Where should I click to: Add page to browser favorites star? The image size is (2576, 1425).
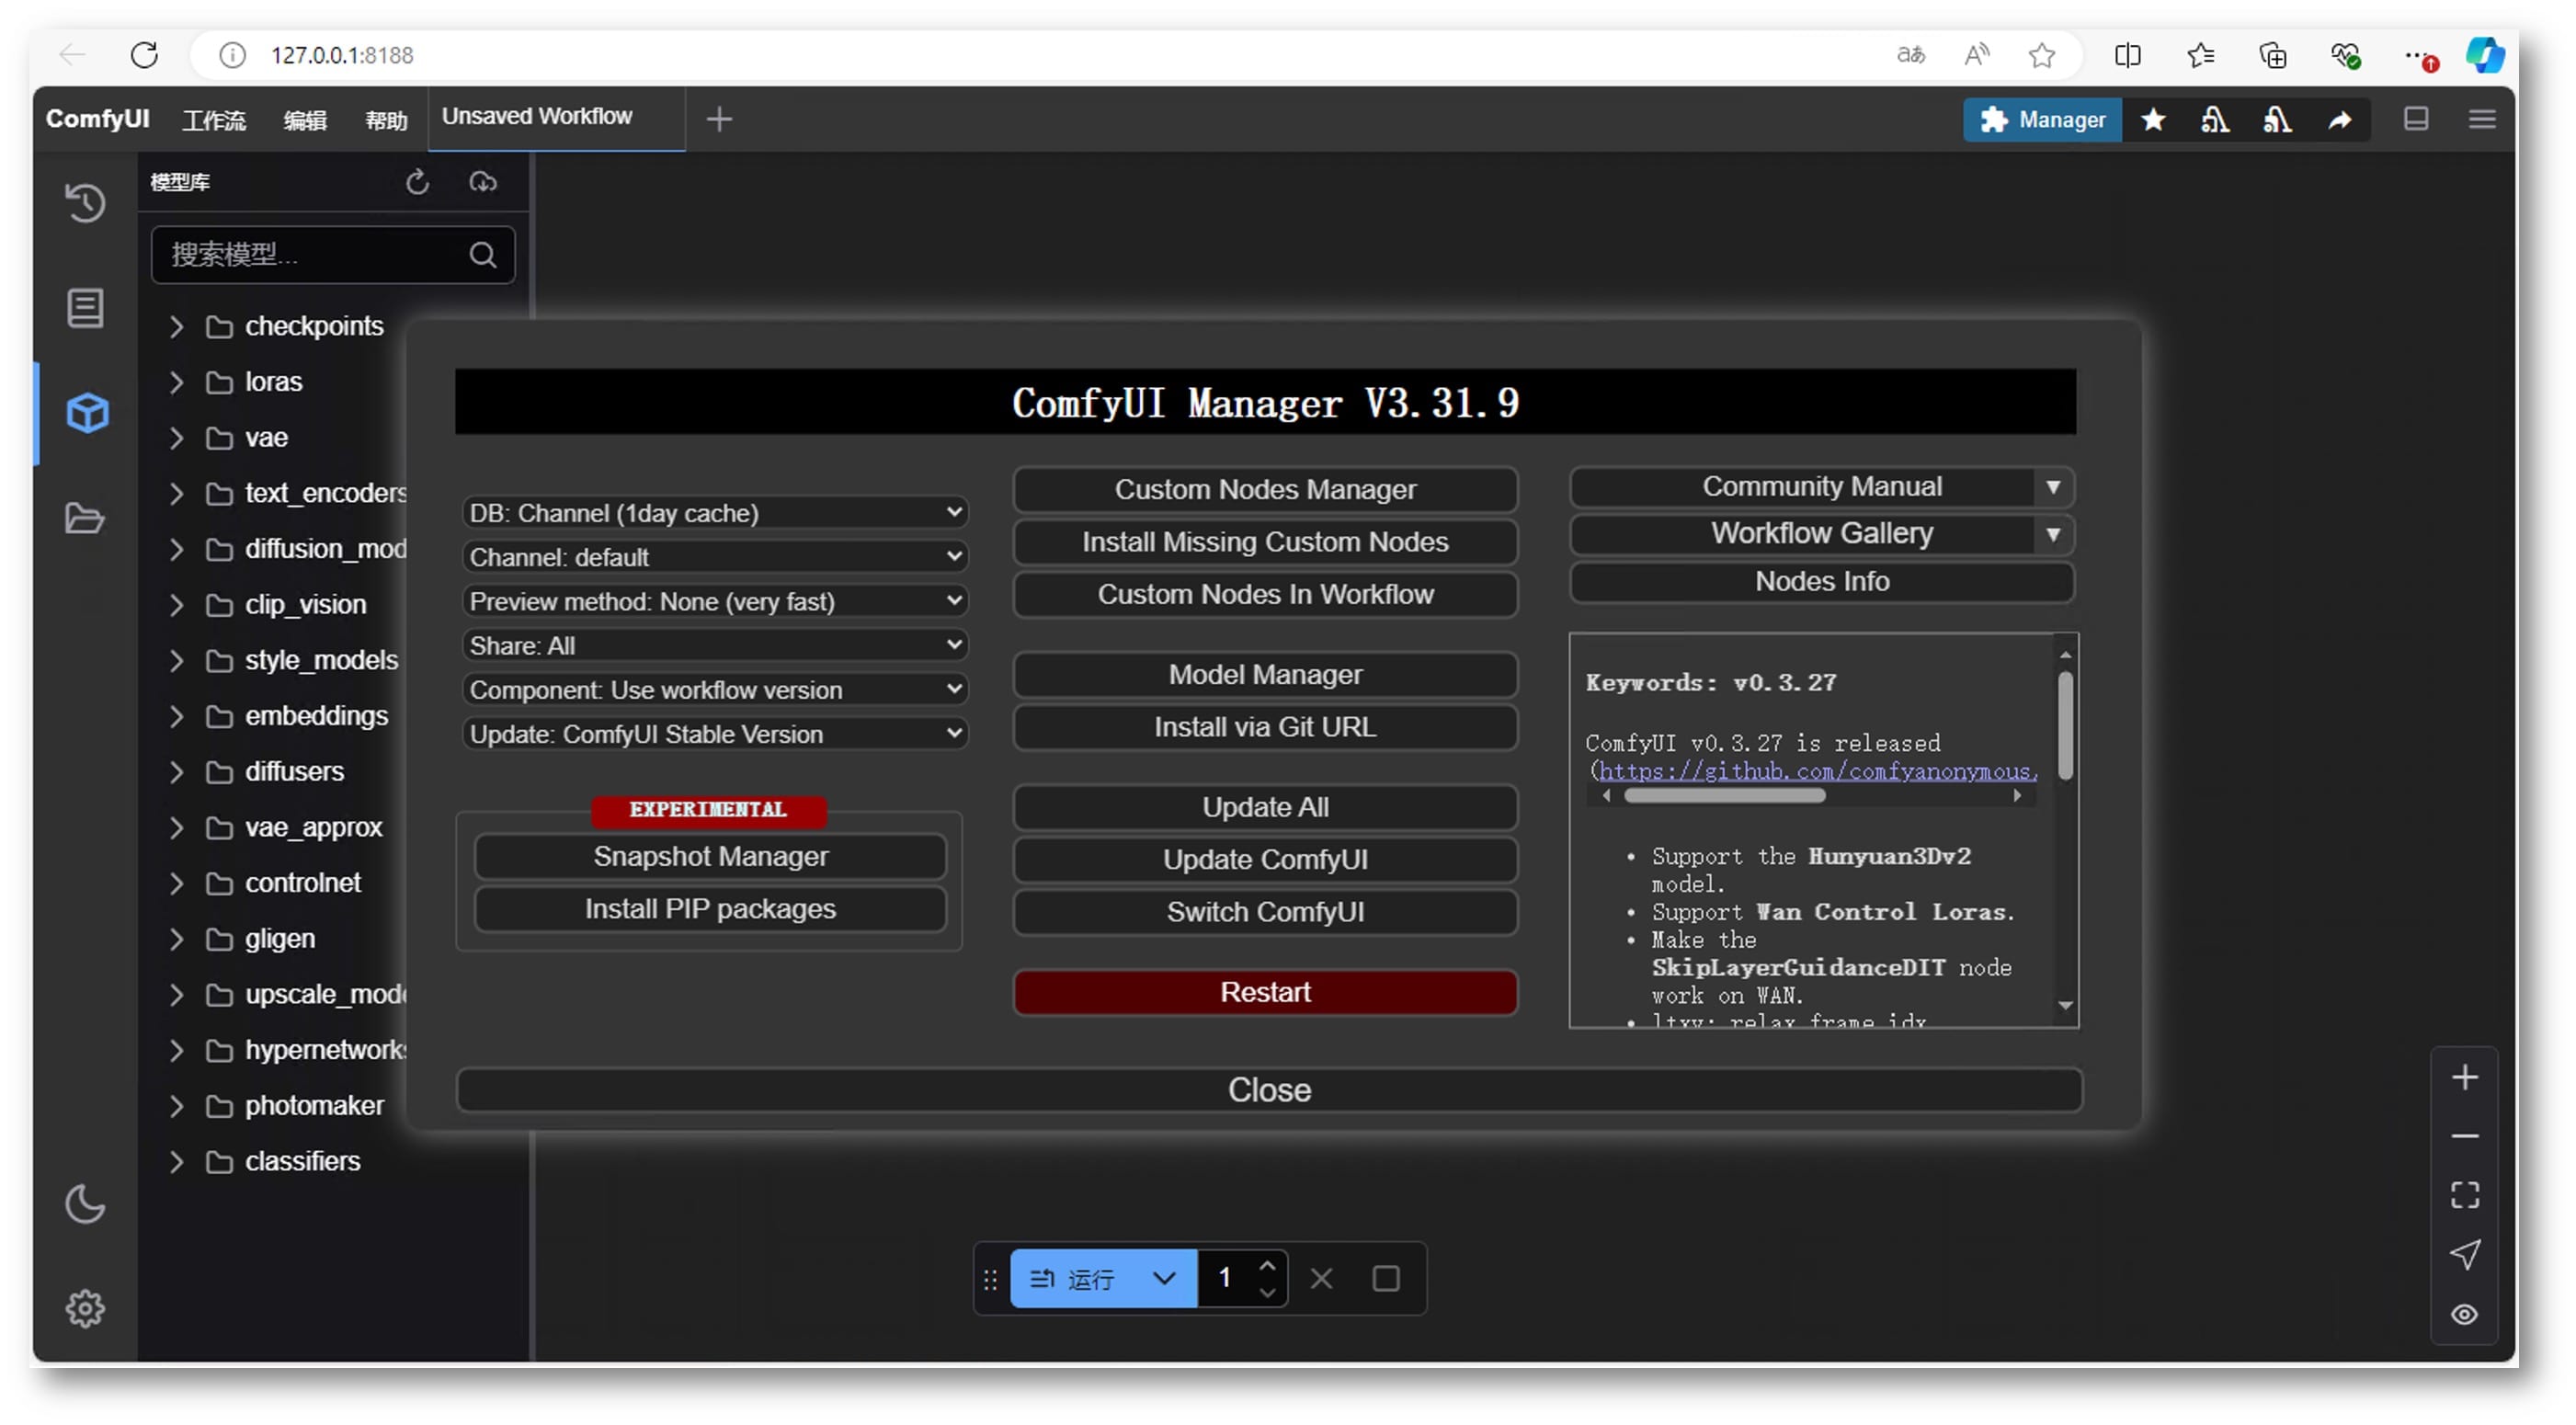pos(2041,55)
